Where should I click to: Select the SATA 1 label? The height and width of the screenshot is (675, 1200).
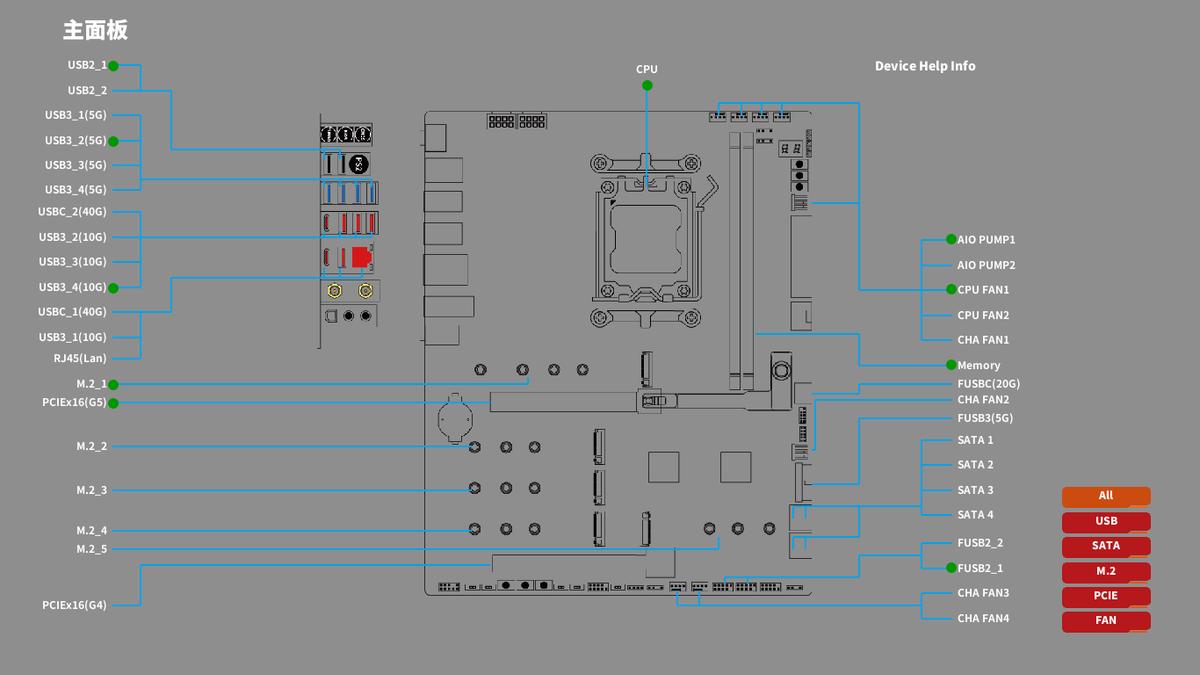click(x=975, y=440)
